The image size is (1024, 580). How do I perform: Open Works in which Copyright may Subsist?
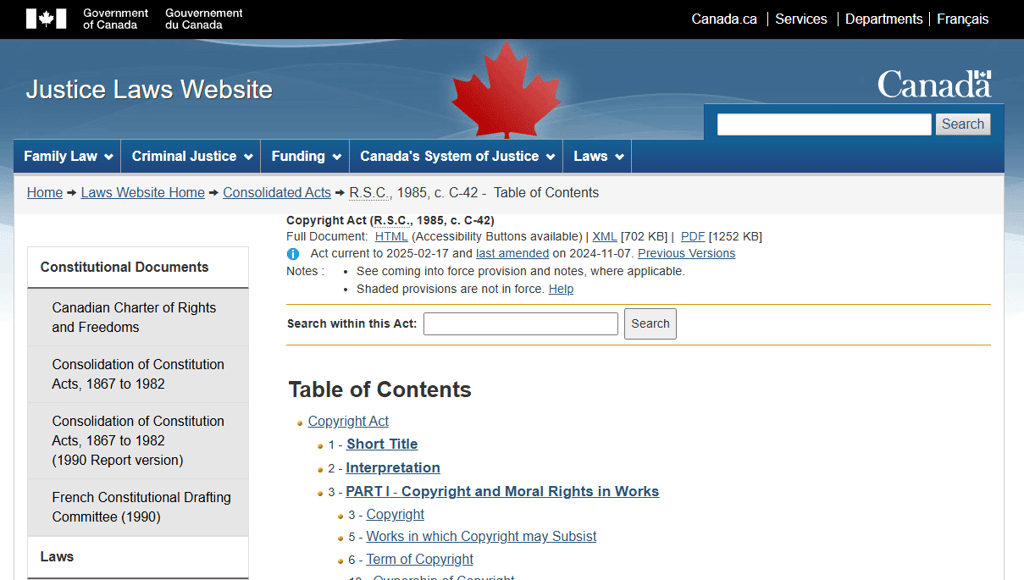point(481,536)
